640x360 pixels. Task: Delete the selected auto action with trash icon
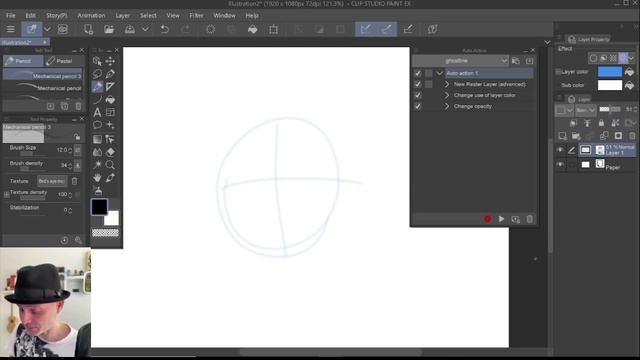[x=529, y=219]
